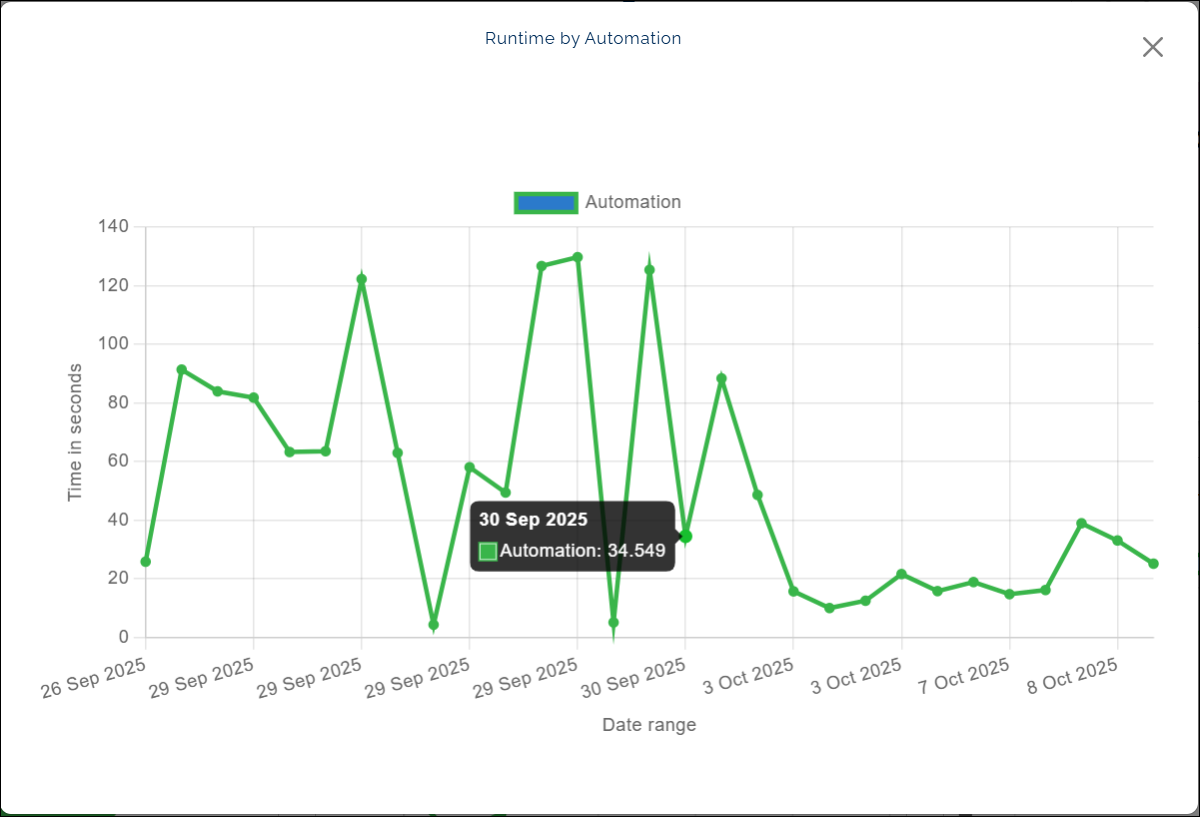Click the 'Date range' axis title

pyautogui.click(x=649, y=725)
